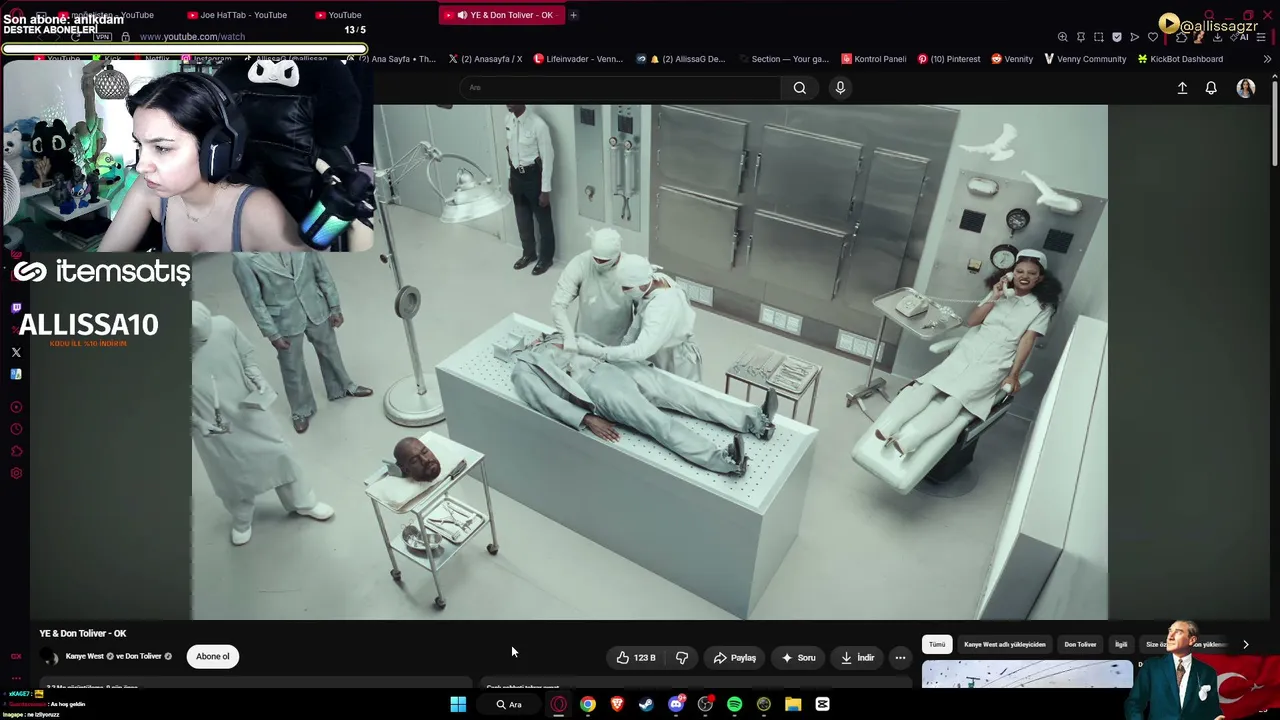Open Settings gear in the Opera sidebar
Image resolution: width=1280 pixels, height=720 pixels.
[16, 473]
